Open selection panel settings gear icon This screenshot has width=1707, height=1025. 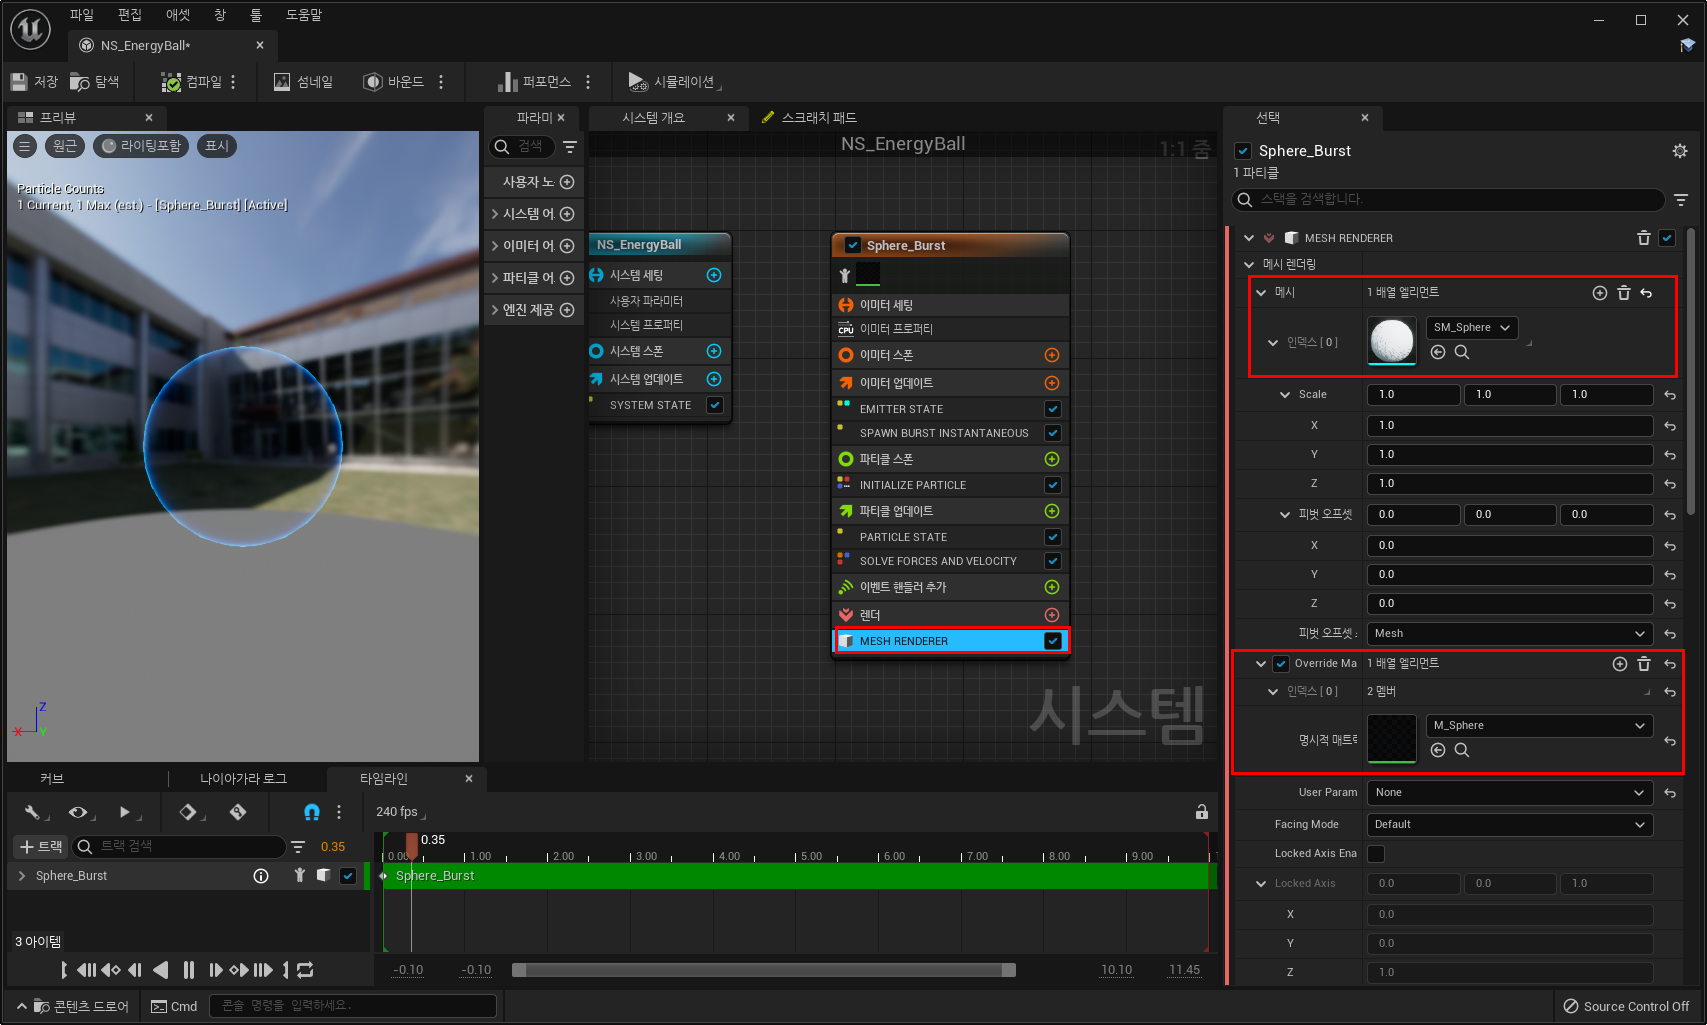click(x=1680, y=151)
